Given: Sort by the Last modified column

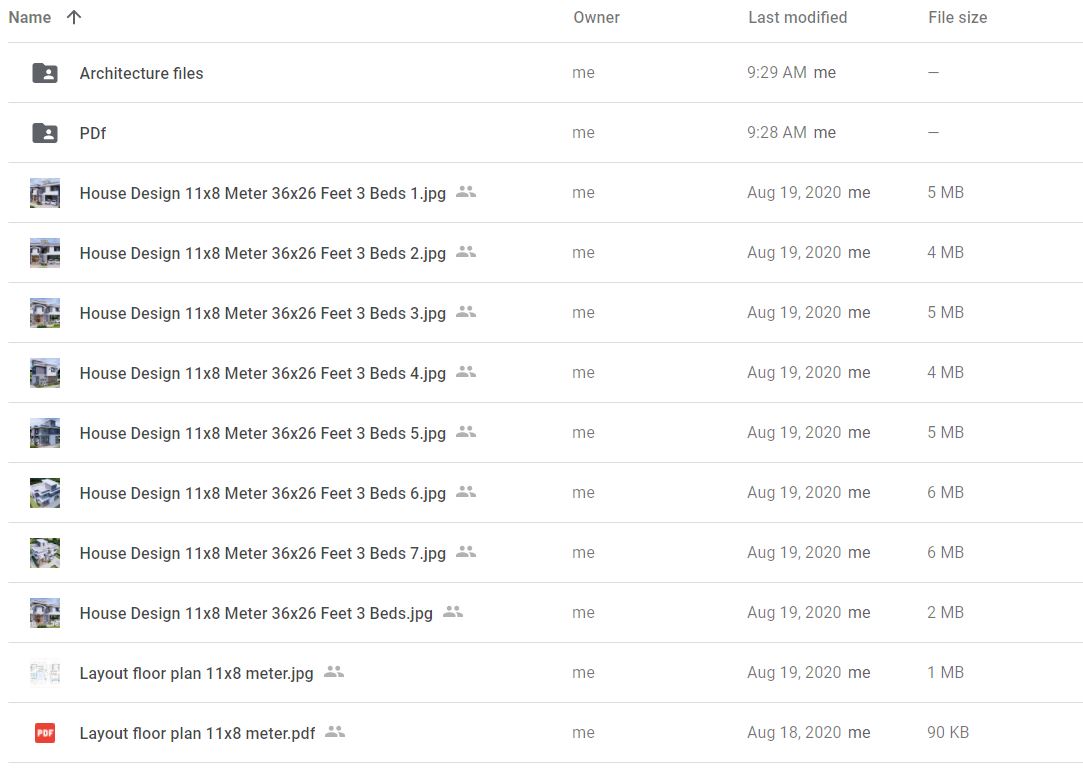Looking at the screenshot, I should (797, 17).
